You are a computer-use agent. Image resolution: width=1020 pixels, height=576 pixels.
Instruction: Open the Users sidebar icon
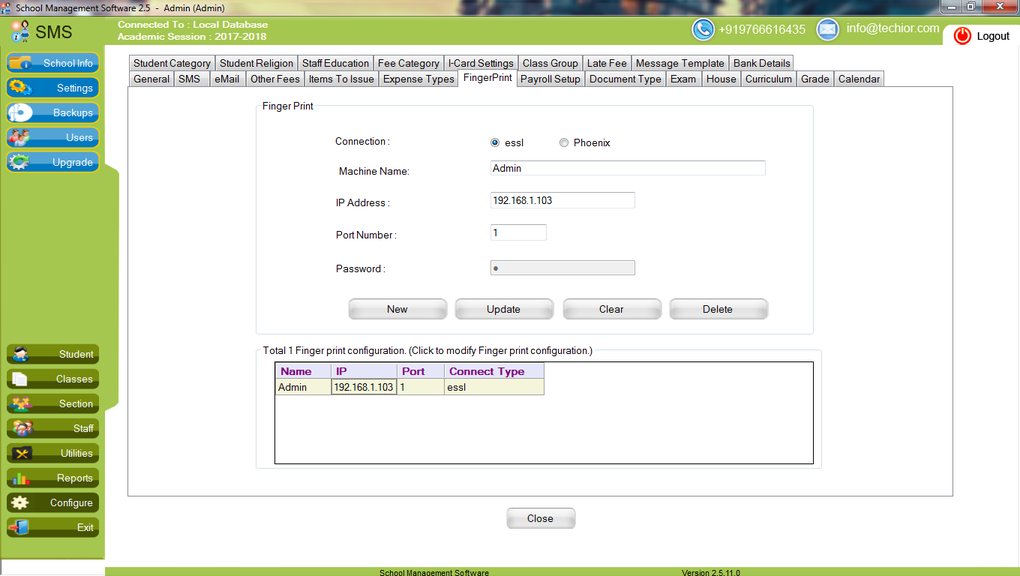[52, 137]
